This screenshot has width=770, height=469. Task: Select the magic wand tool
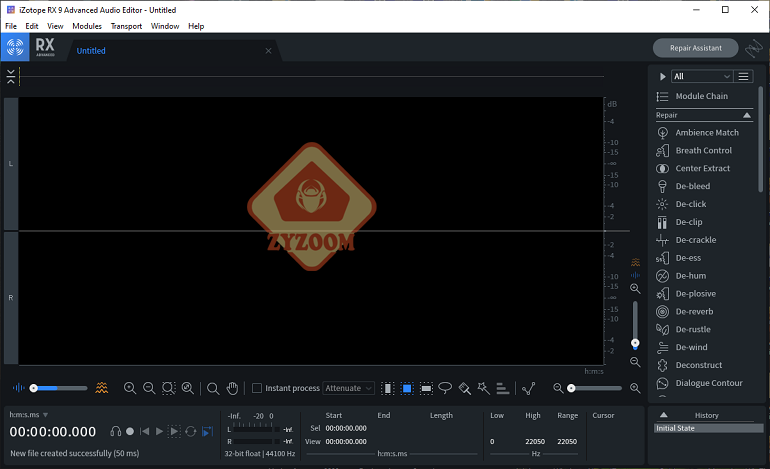(x=484, y=388)
